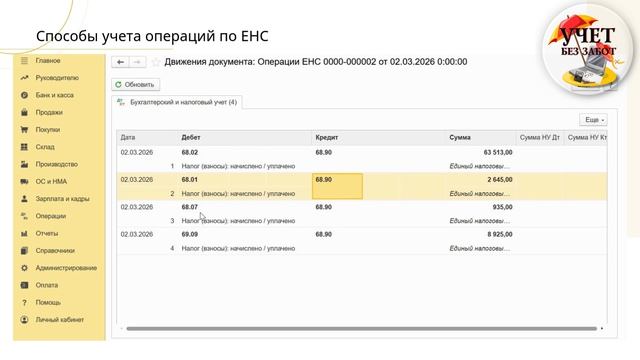Select debit account 69.09 cell
The image size is (640, 360).
point(190,234)
